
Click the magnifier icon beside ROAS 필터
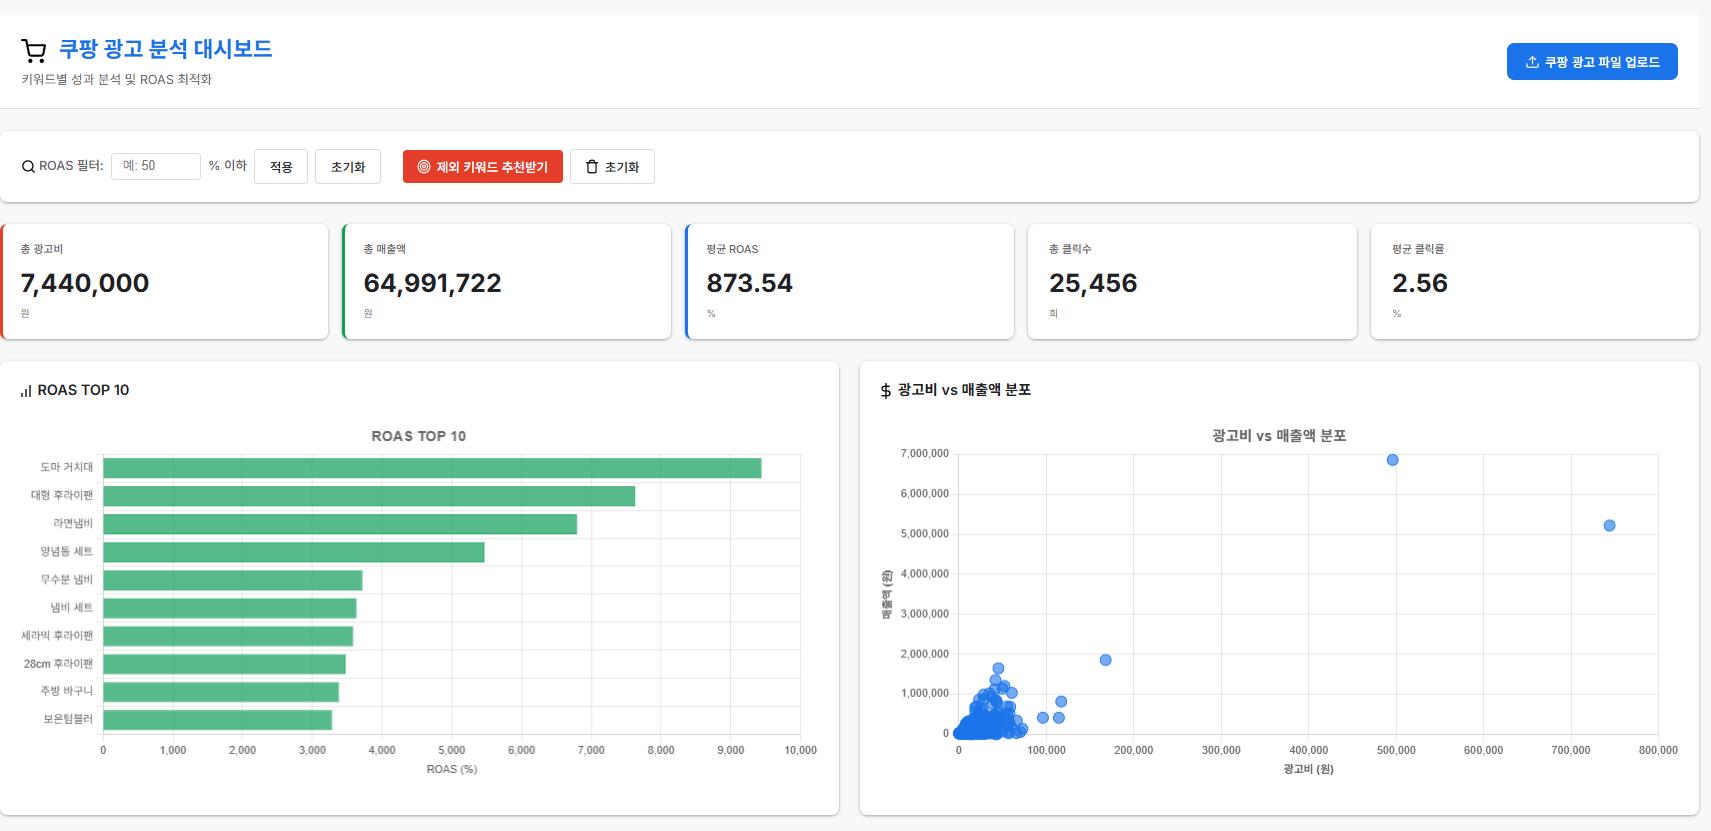click(28, 166)
